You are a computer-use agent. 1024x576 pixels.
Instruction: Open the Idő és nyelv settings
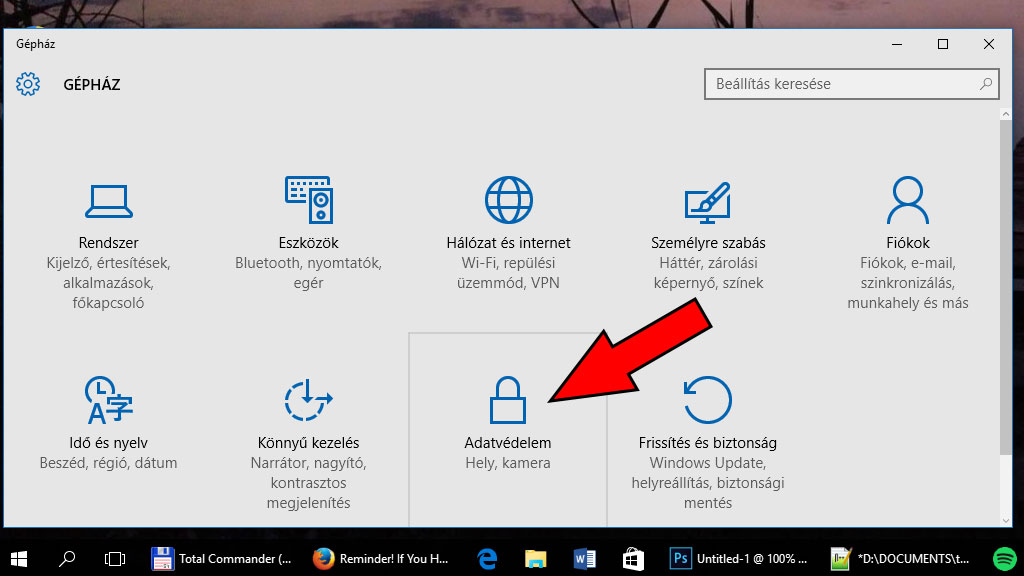[110, 420]
